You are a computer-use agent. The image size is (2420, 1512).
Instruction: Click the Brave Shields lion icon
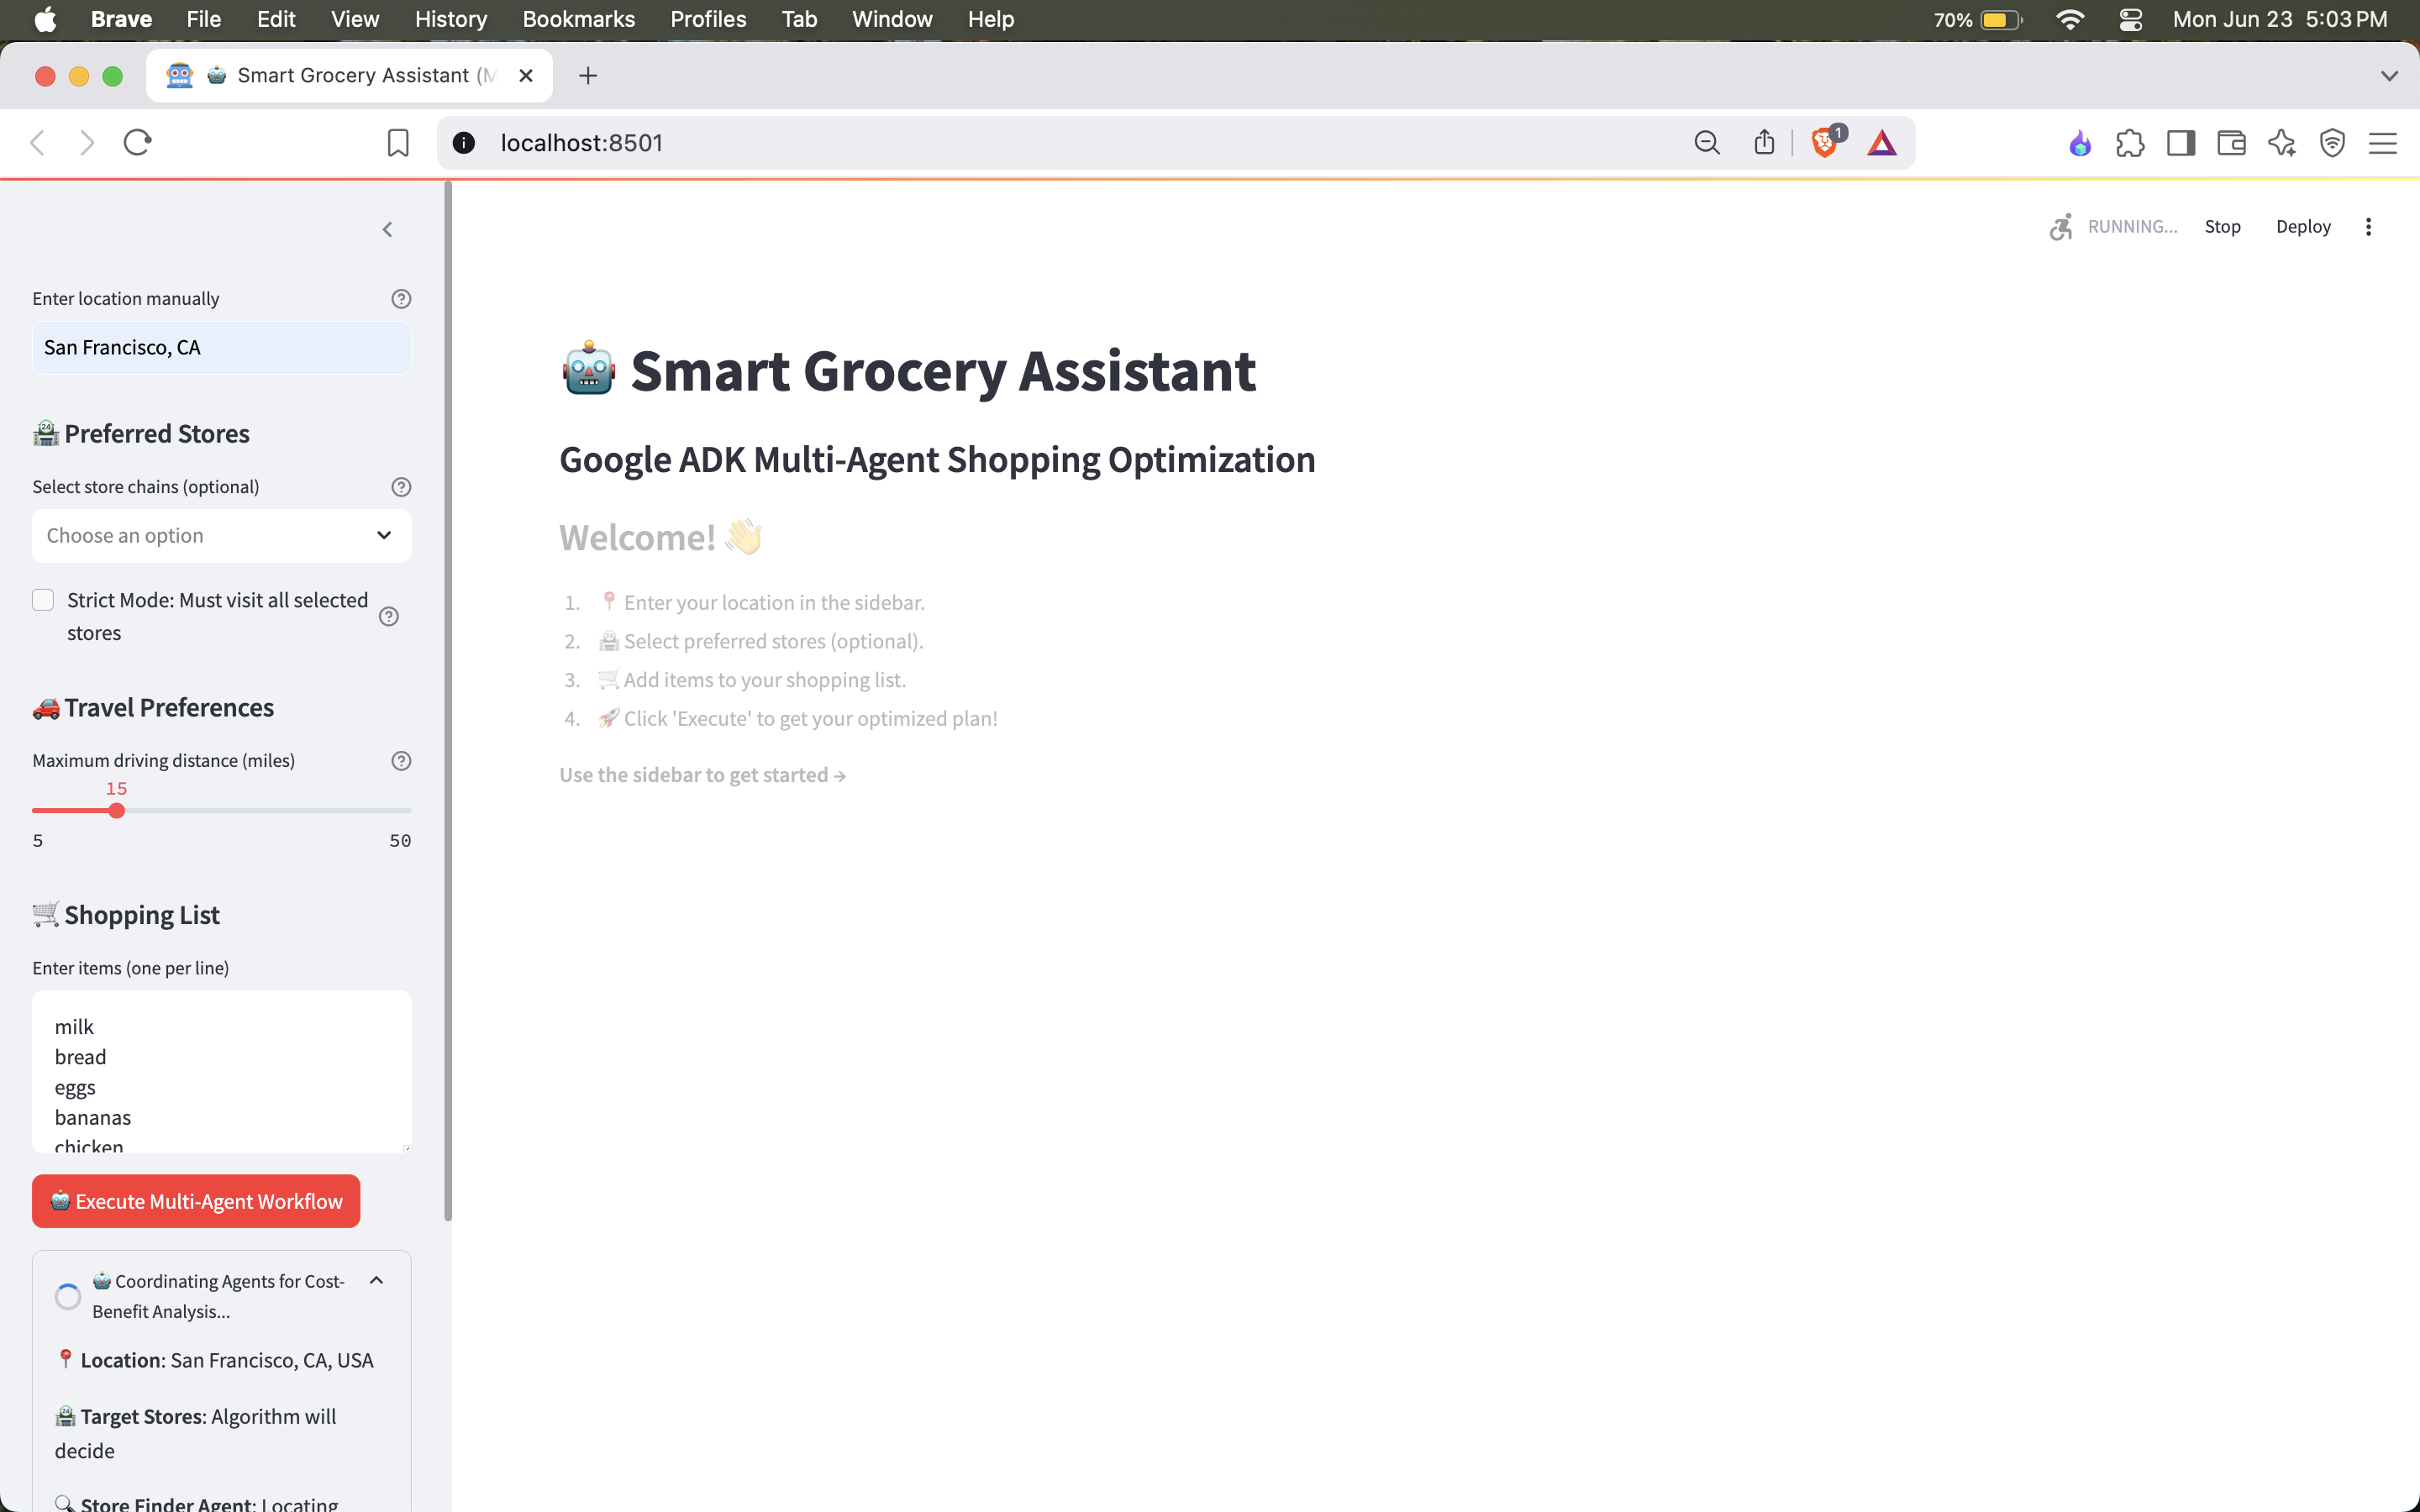click(1824, 143)
